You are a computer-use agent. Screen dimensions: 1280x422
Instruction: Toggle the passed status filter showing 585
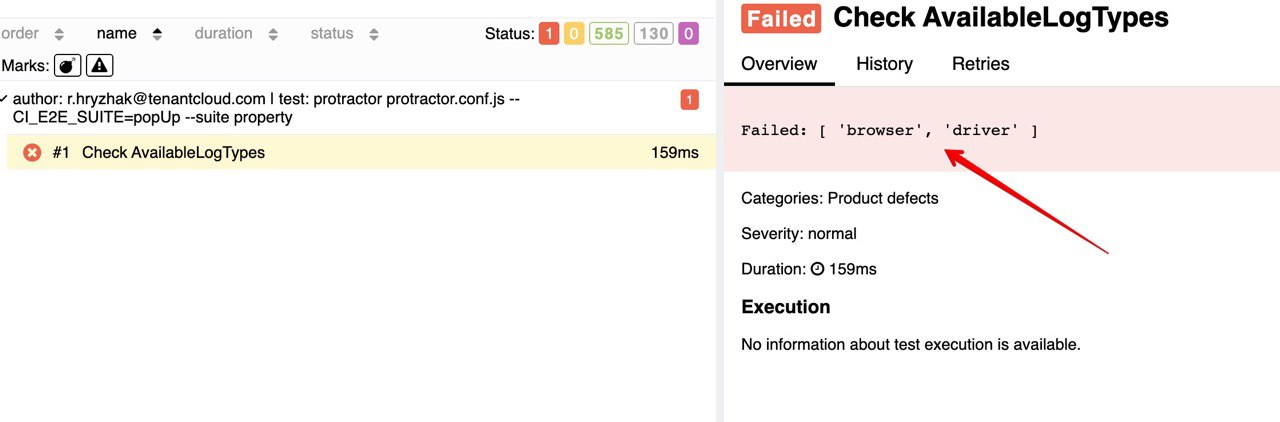608,34
